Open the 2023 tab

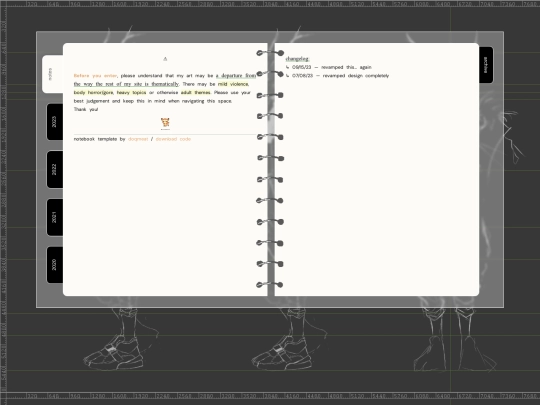(x=55, y=122)
